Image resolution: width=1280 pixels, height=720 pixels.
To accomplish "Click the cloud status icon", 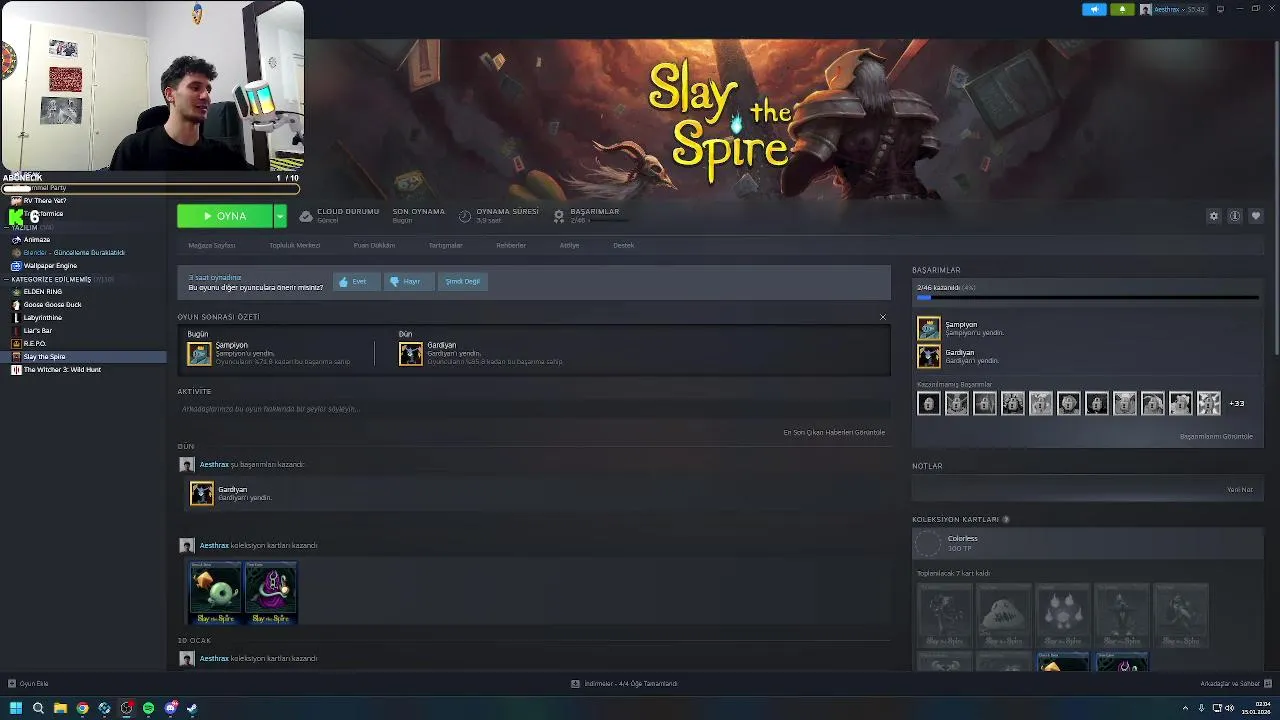I will pyautogui.click(x=306, y=216).
